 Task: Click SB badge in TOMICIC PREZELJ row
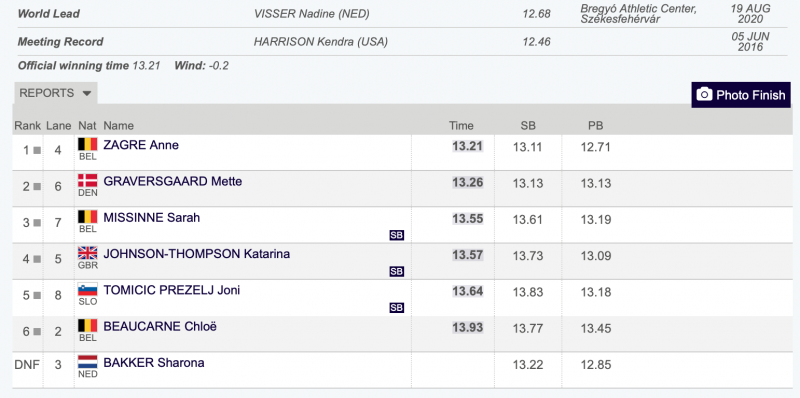pos(396,307)
